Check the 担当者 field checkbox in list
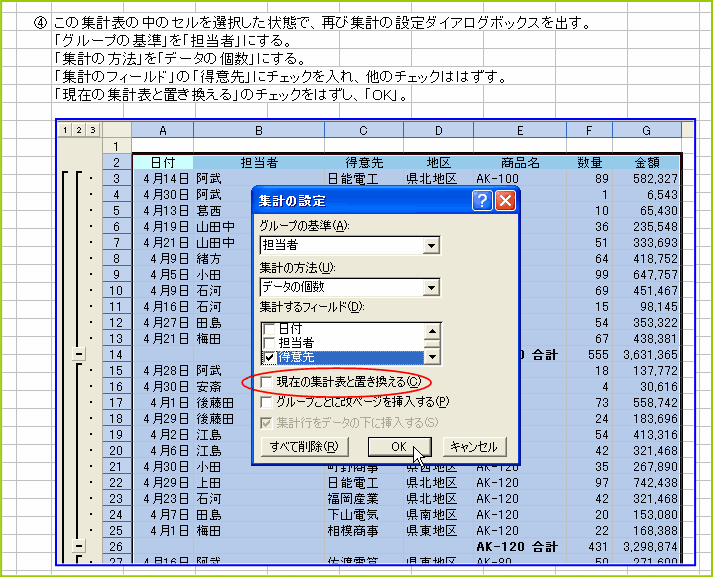 tap(269, 342)
